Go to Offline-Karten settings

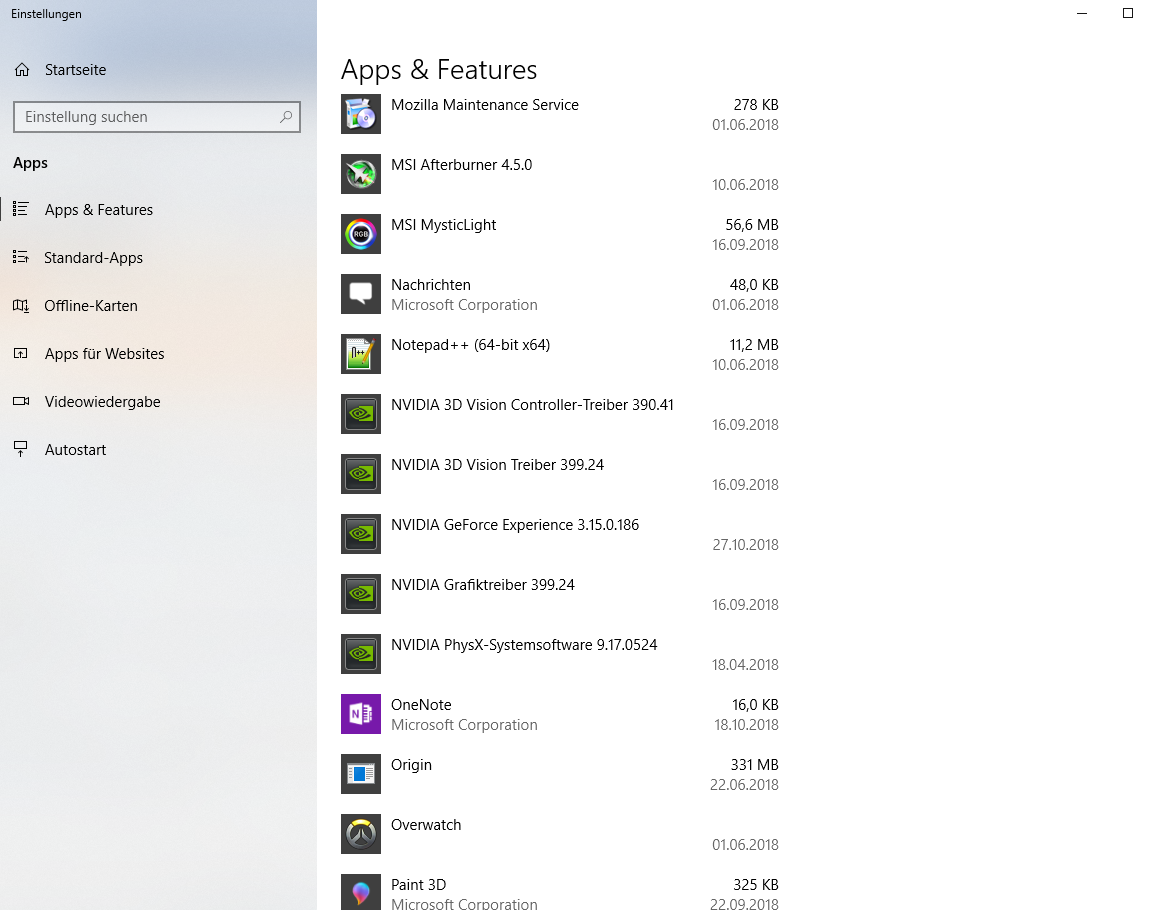91,306
